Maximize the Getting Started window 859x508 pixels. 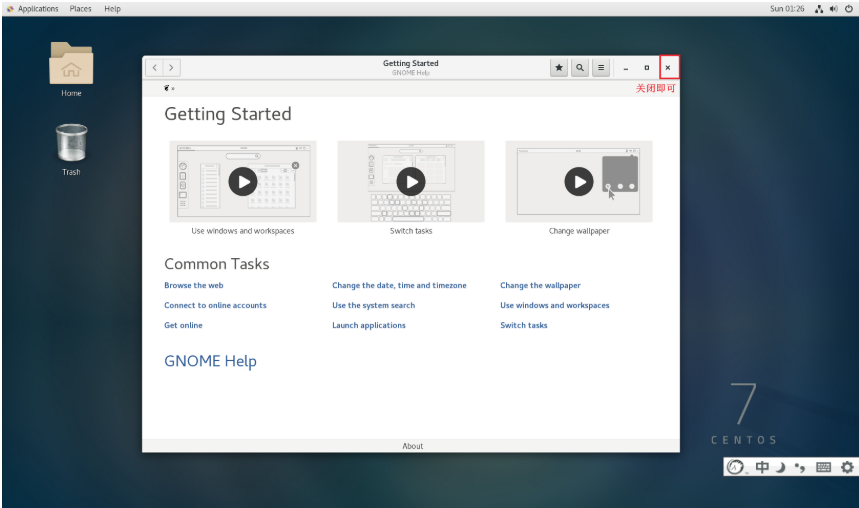[646, 68]
